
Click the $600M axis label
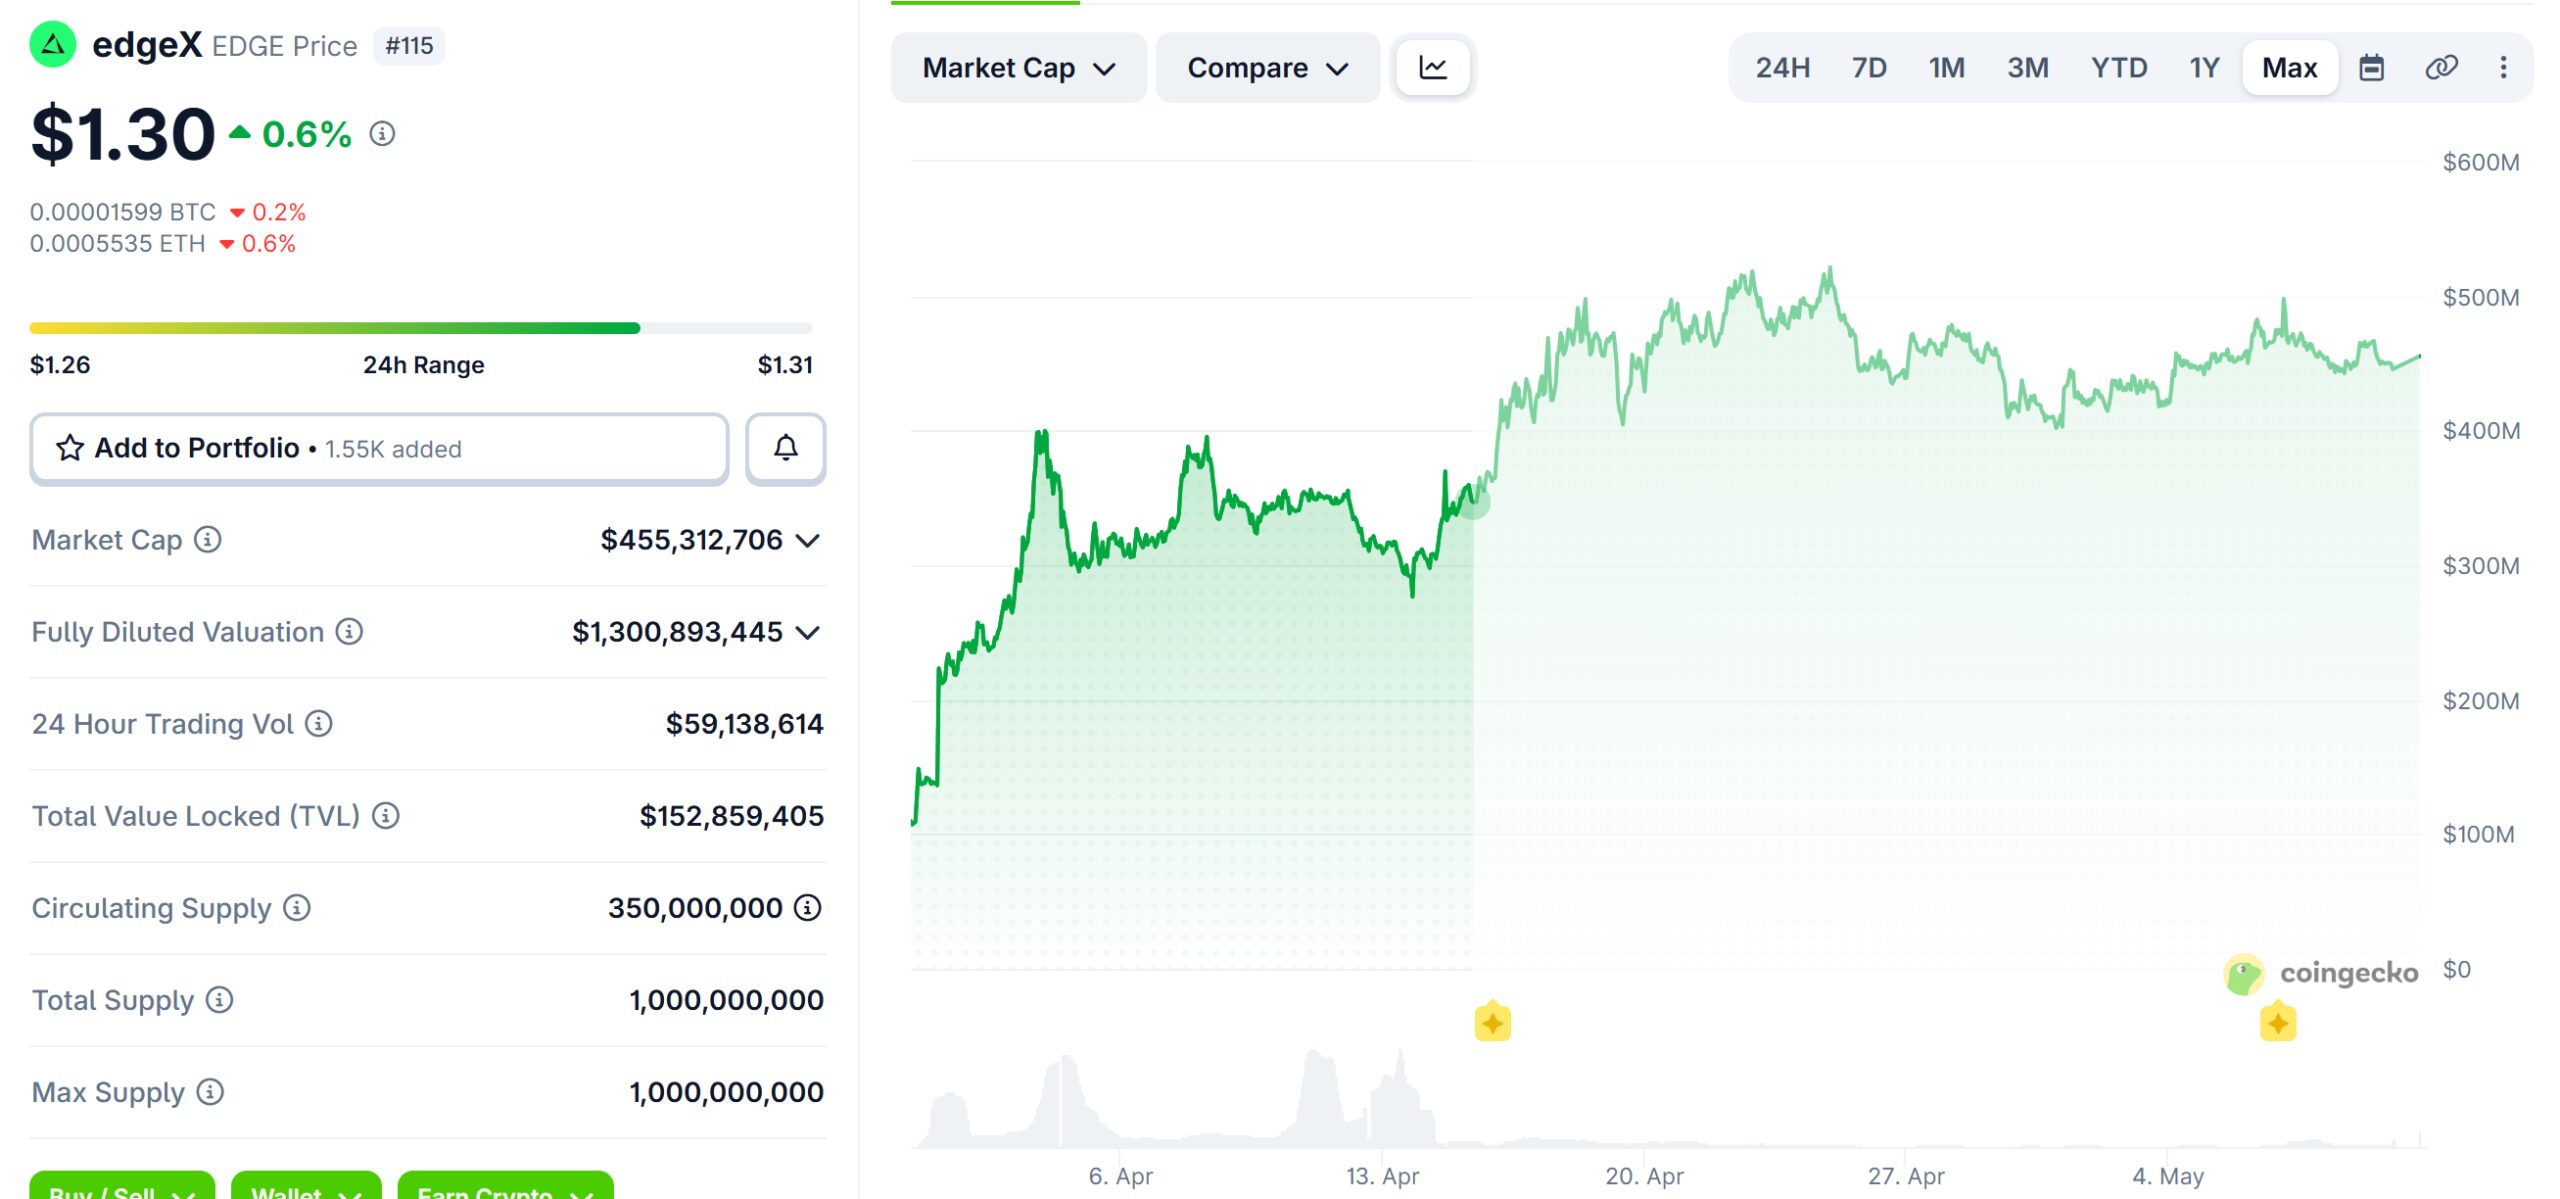coord(2481,162)
